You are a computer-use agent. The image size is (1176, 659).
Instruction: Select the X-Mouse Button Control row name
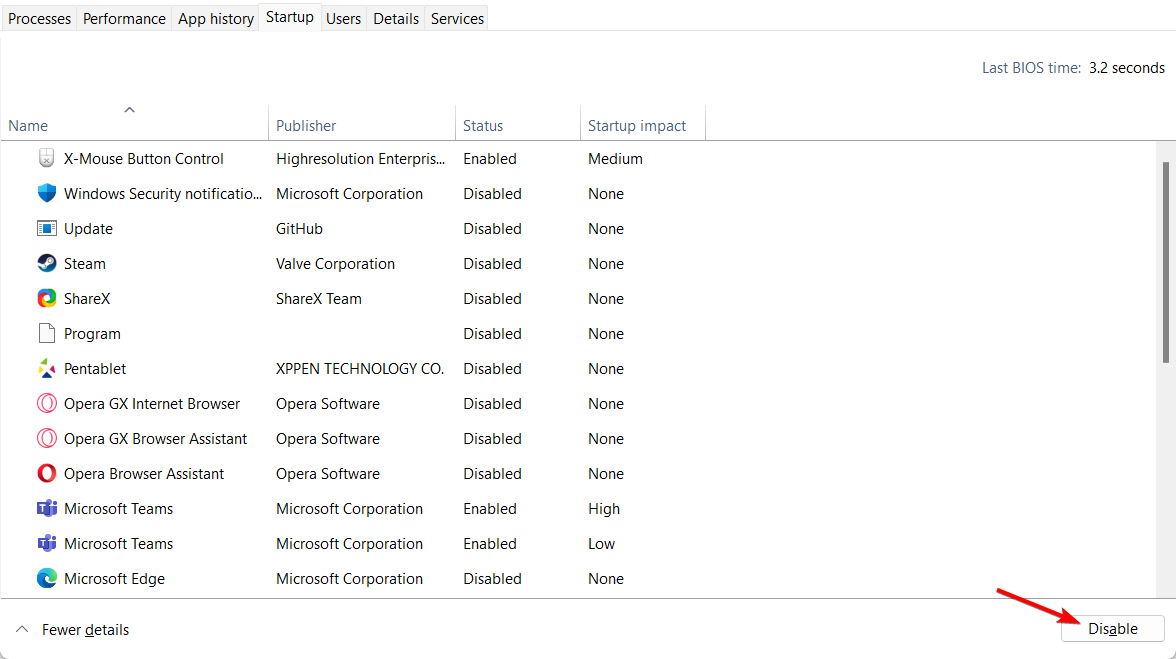(143, 159)
